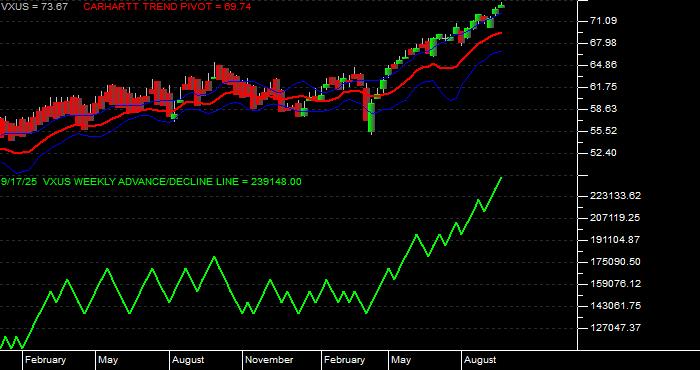Select the 64.86 price axis value
Screen dimensions: 700x370
coord(603,65)
